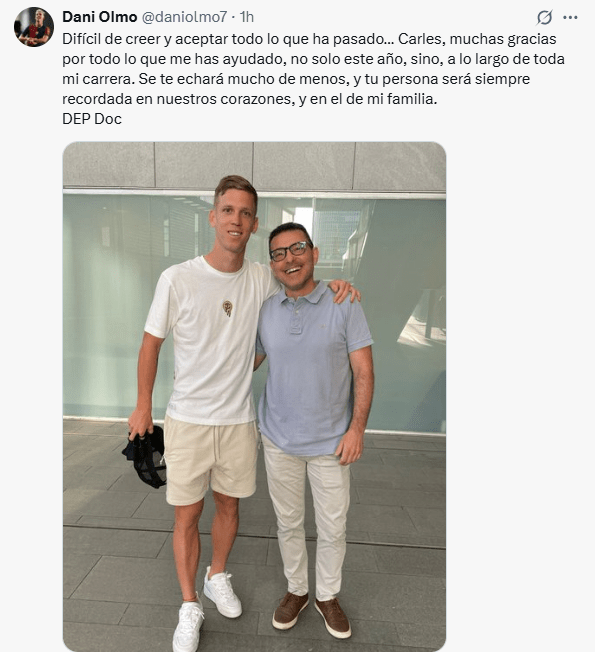Open the three-dot more options menu

570,17
